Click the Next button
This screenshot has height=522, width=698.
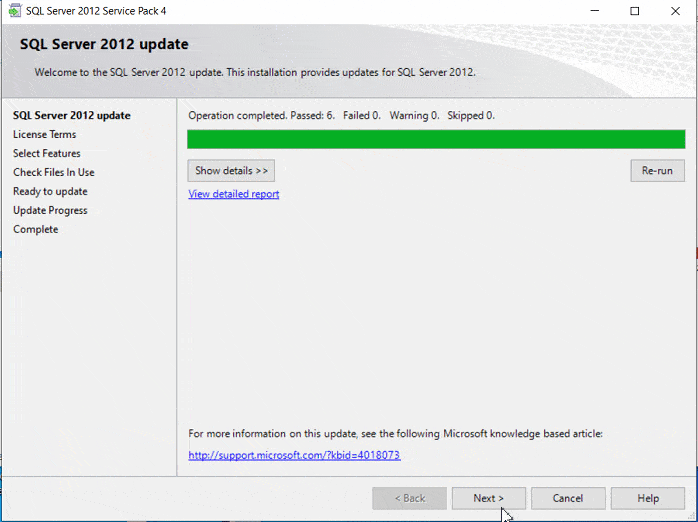488,498
